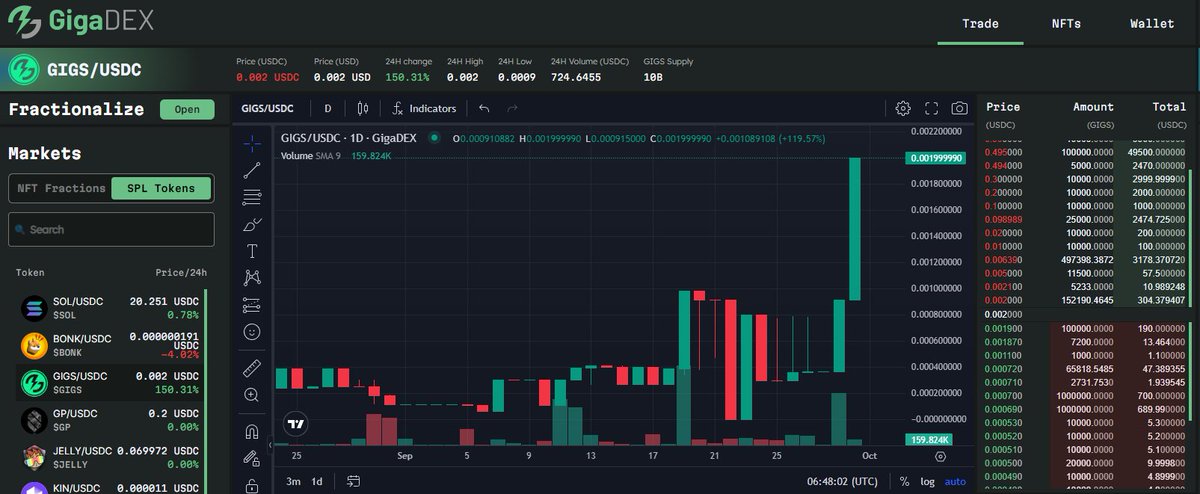Viewport: 1200px width, 494px height.
Task: Open candlestick chart style selector
Action: tap(362, 108)
